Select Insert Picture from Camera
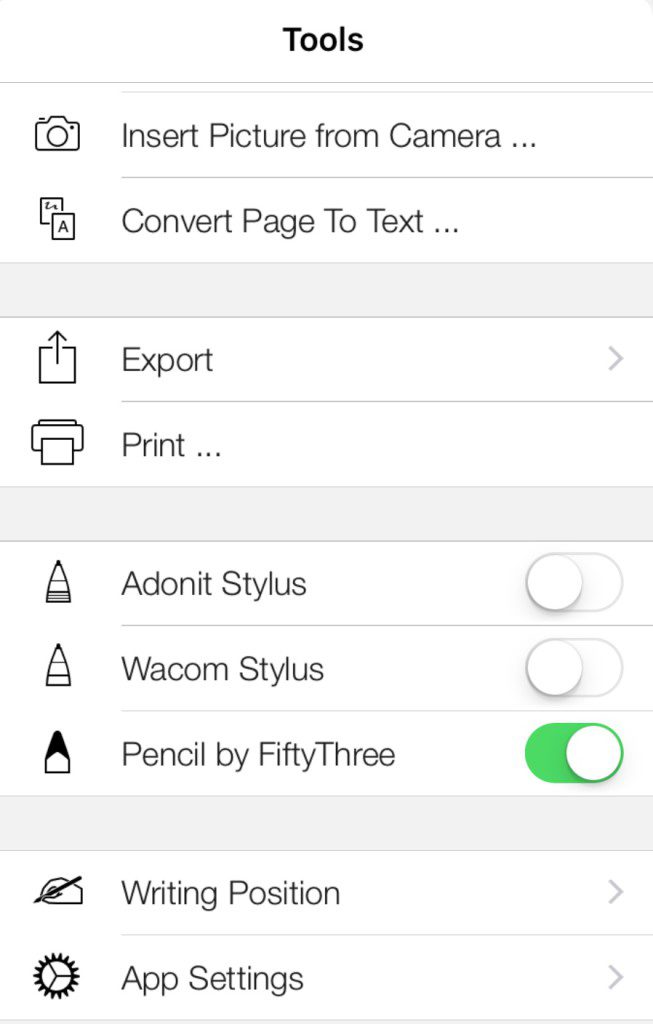The height and width of the screenshot is (1024, 653). [329, 136]
